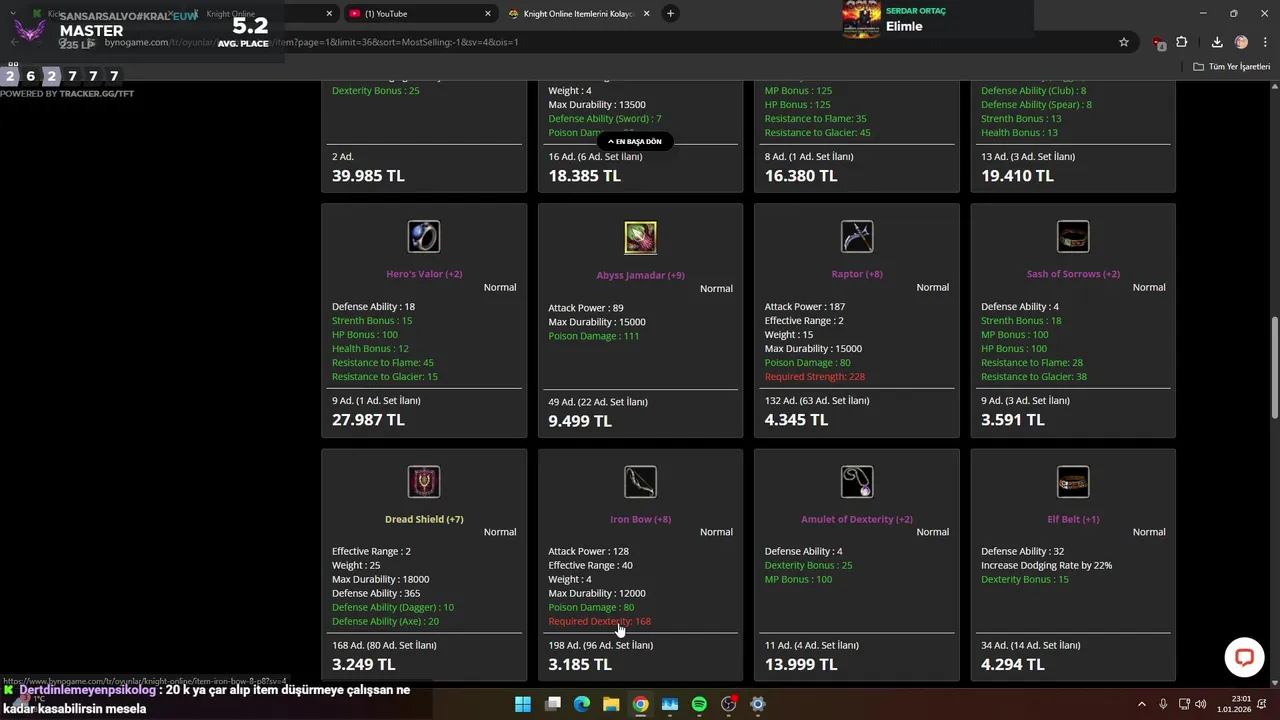Viewport: 1280px width, 720px height.
Task: Click the 3.591 TL price
Action: point(1013,420)
